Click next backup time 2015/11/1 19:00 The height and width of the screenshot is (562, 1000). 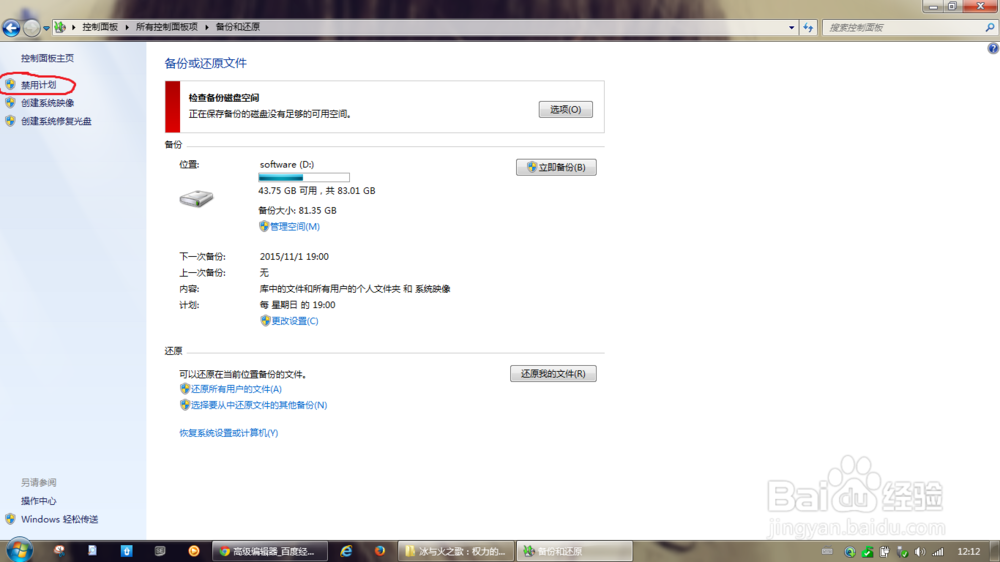(x=294, y=256)
